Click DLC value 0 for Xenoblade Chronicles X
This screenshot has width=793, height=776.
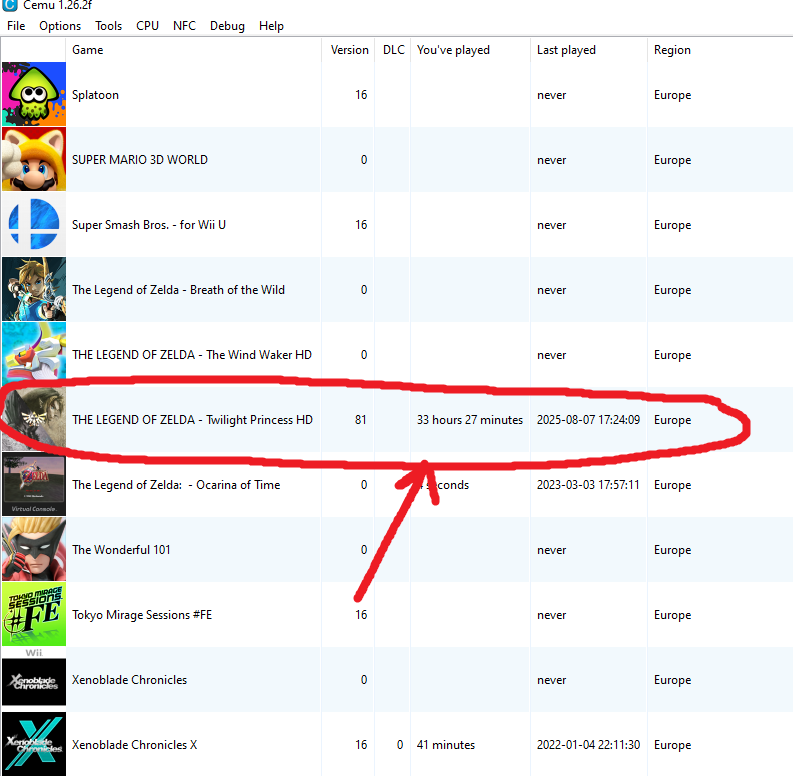pos(400,745)
